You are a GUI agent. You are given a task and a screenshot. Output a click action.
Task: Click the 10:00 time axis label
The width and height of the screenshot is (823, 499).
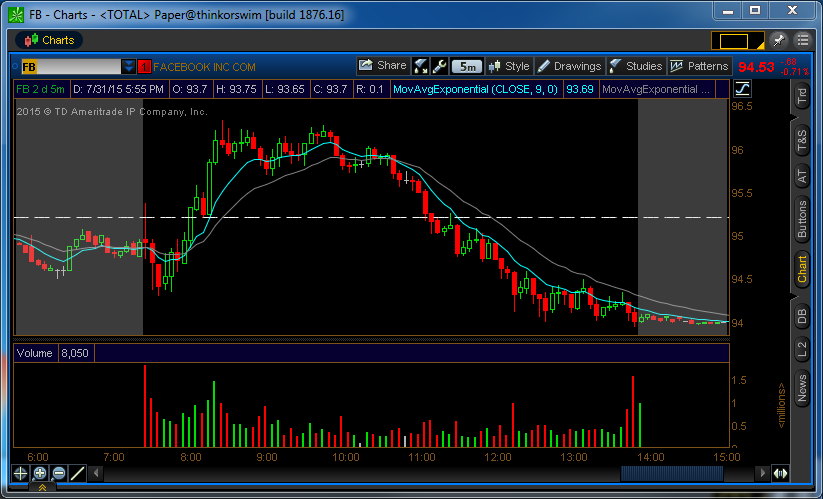346,457
